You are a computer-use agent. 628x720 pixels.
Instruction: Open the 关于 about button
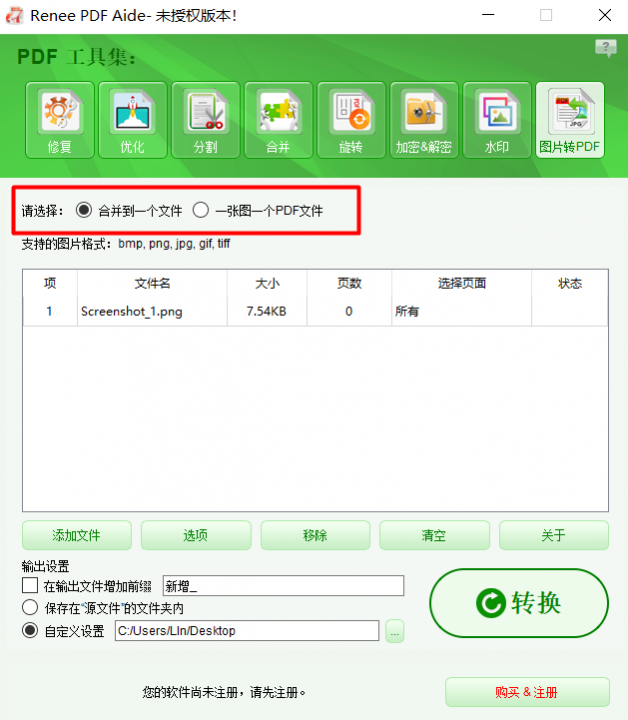[554, 535]
